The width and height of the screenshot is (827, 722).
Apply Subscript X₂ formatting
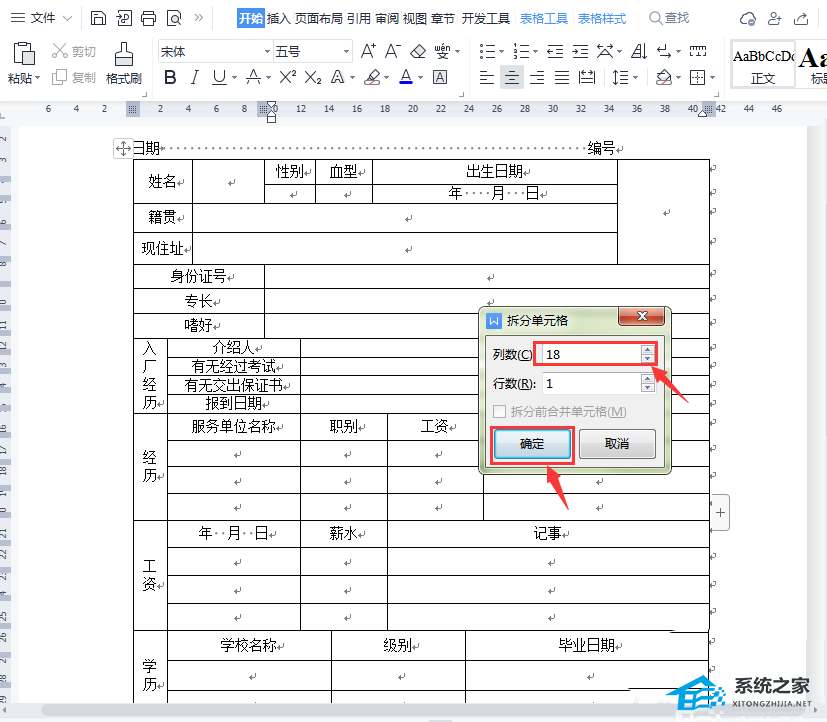pyautogui.click(x=313, y=78)
